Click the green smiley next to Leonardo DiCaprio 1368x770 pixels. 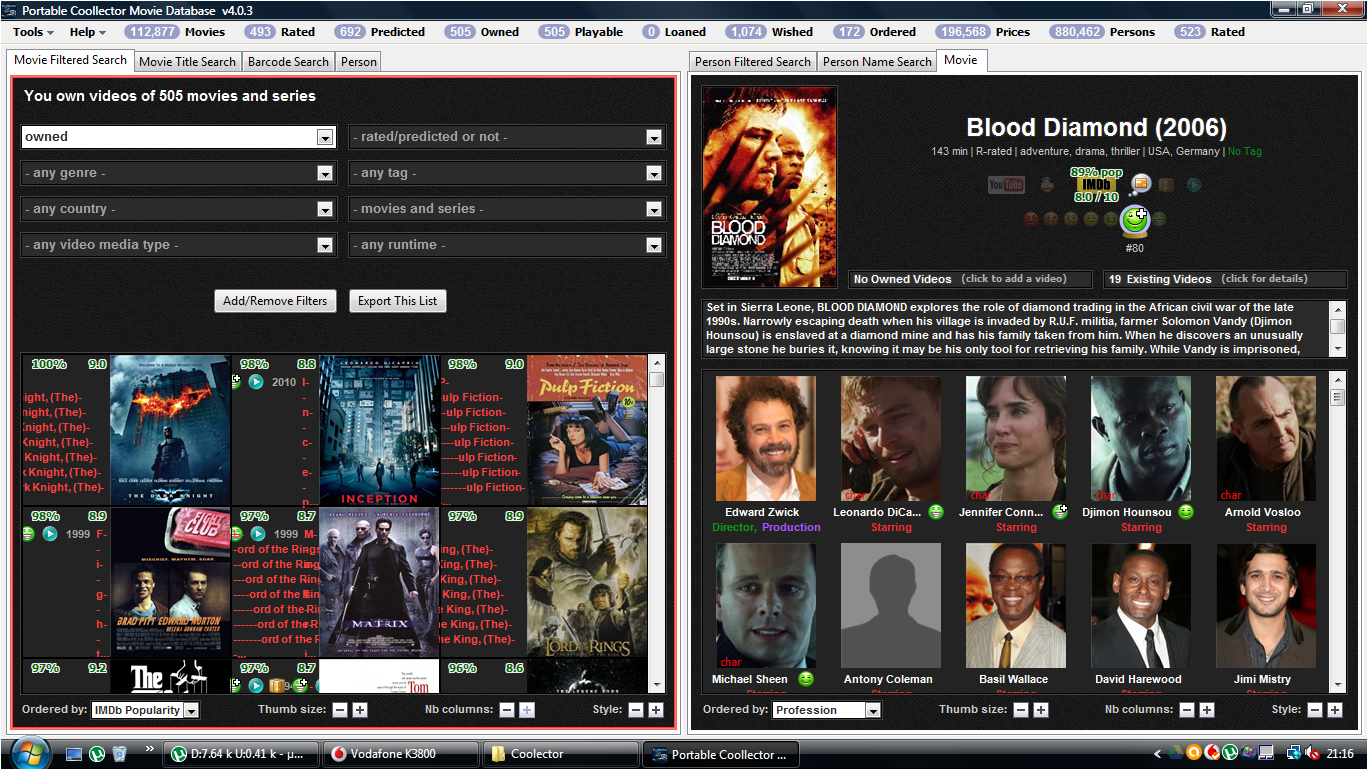coord(936,512)
